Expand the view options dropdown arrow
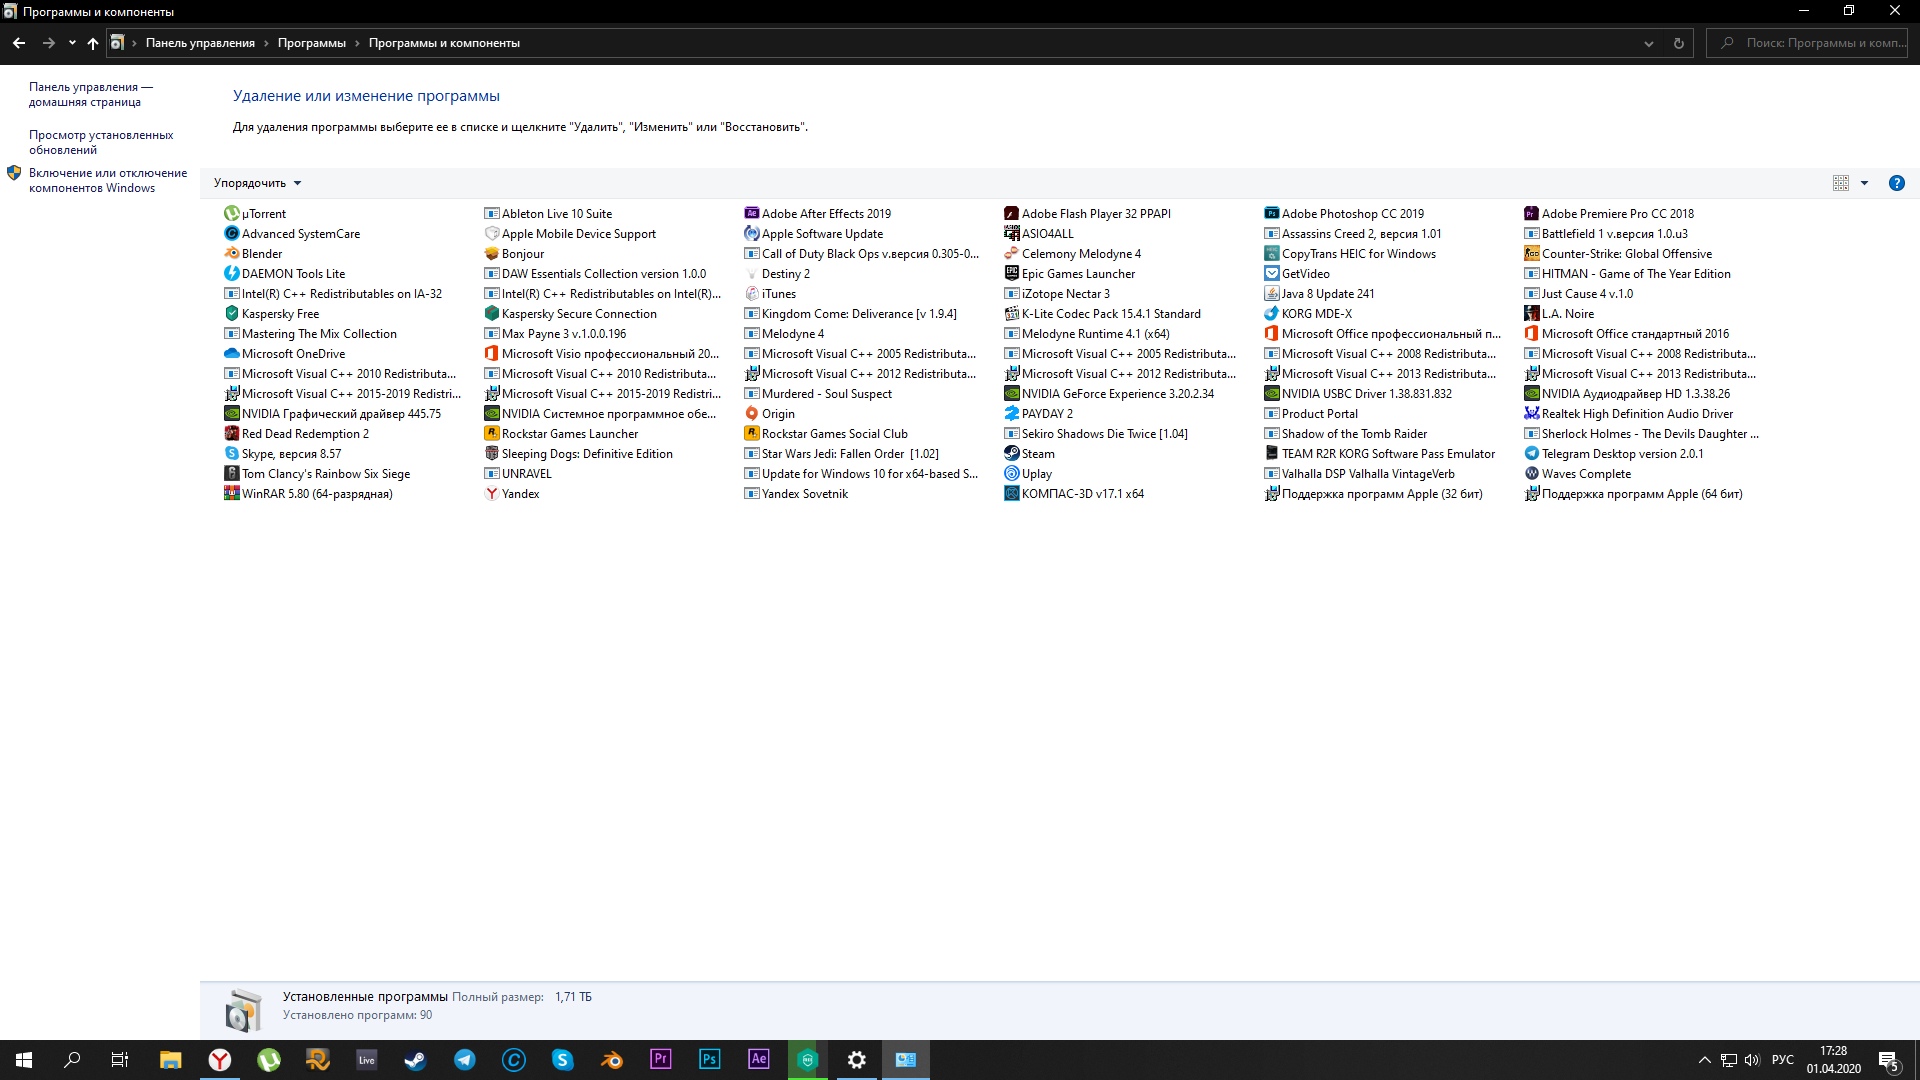 [x=1864, y=183]
